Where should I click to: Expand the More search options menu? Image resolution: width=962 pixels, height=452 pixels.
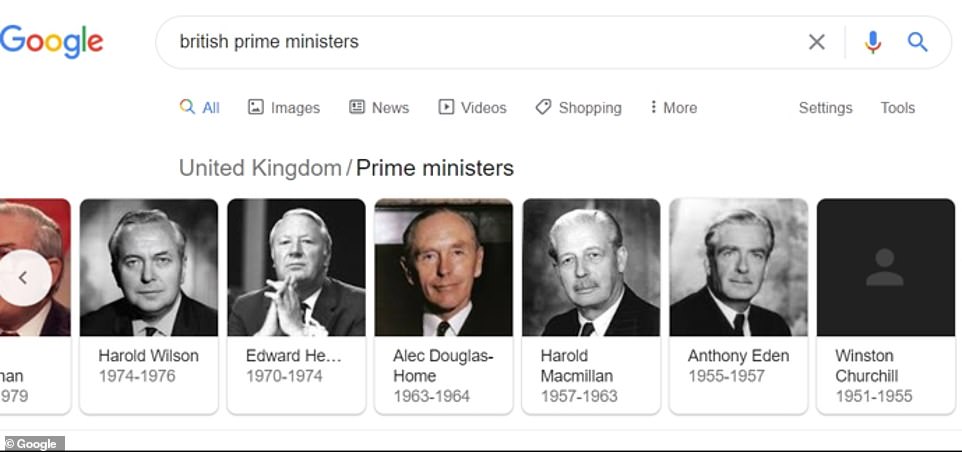pos(674,108)
